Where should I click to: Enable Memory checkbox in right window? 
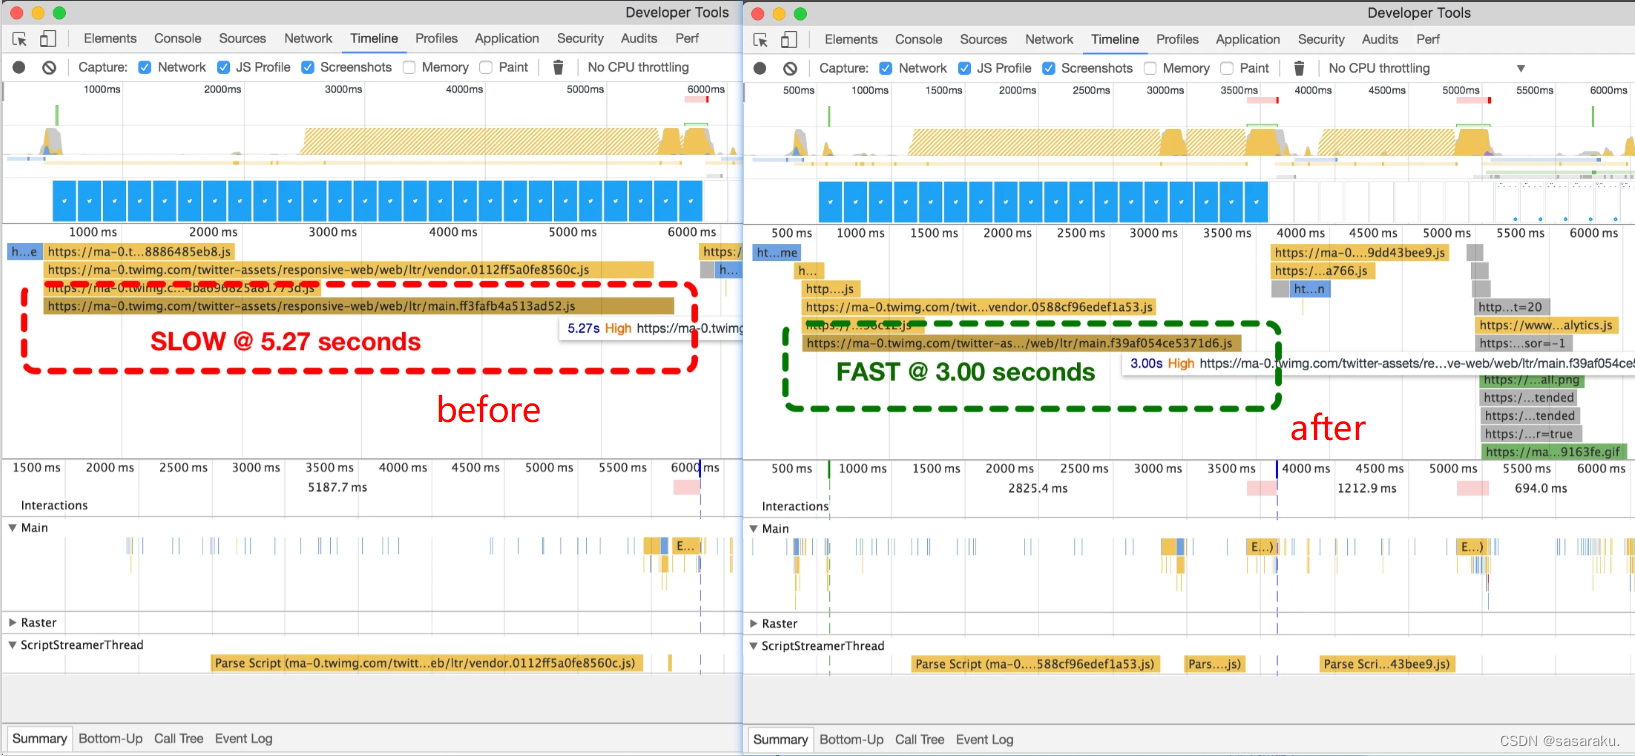1150,68
